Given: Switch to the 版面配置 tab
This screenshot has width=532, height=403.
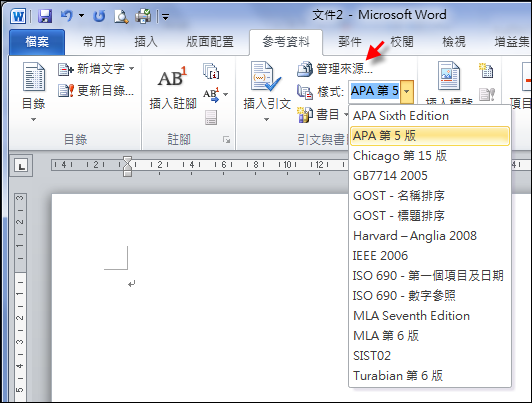Looking at the screenshot, I should coord(210,42).
